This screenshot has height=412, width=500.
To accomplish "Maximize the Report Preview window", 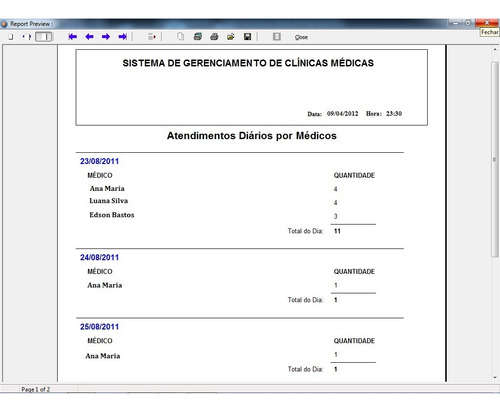I will pyautogui.click(x=468, y=23).
